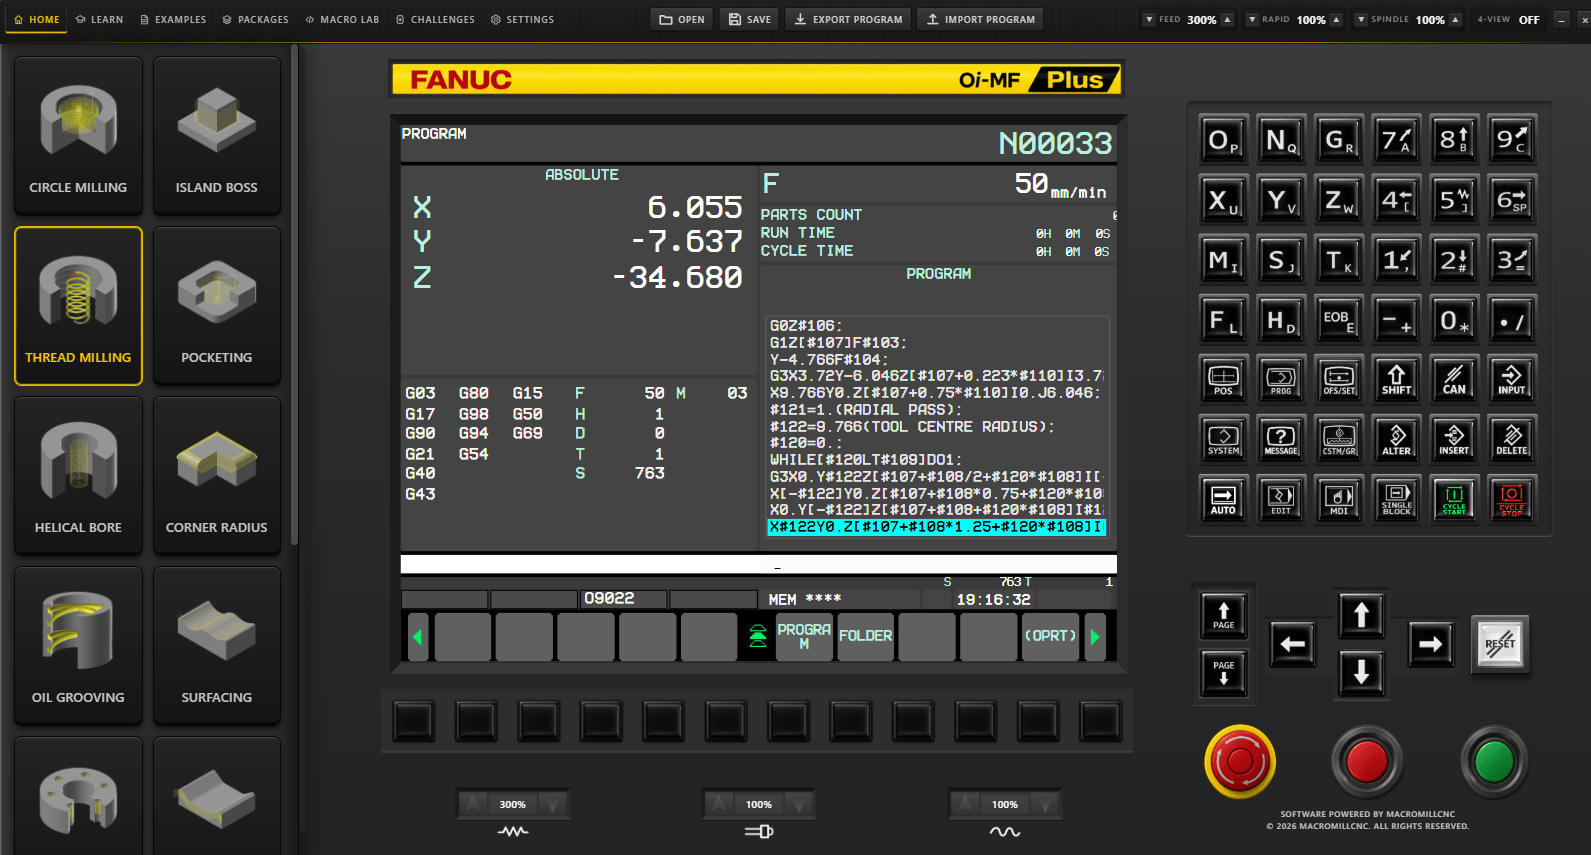This screenshot has width=1591, height=855.
Task: Select the PROG function key
Action: pyautogui.click(x=1281, y=379)
